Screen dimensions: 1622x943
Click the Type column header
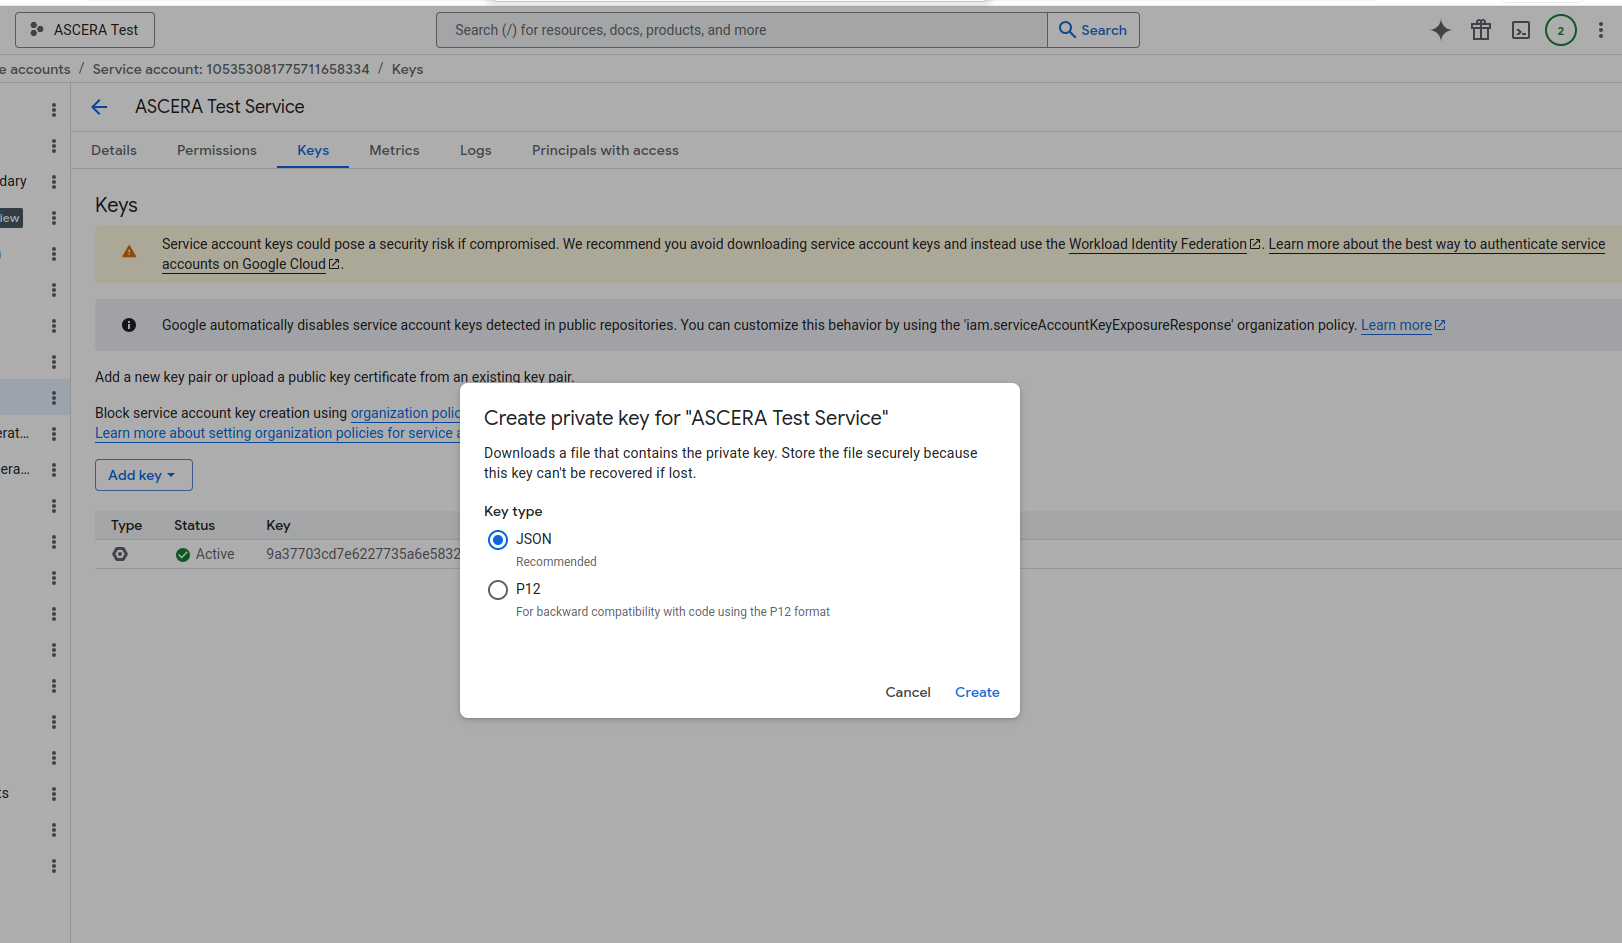[x=127, y=525]
